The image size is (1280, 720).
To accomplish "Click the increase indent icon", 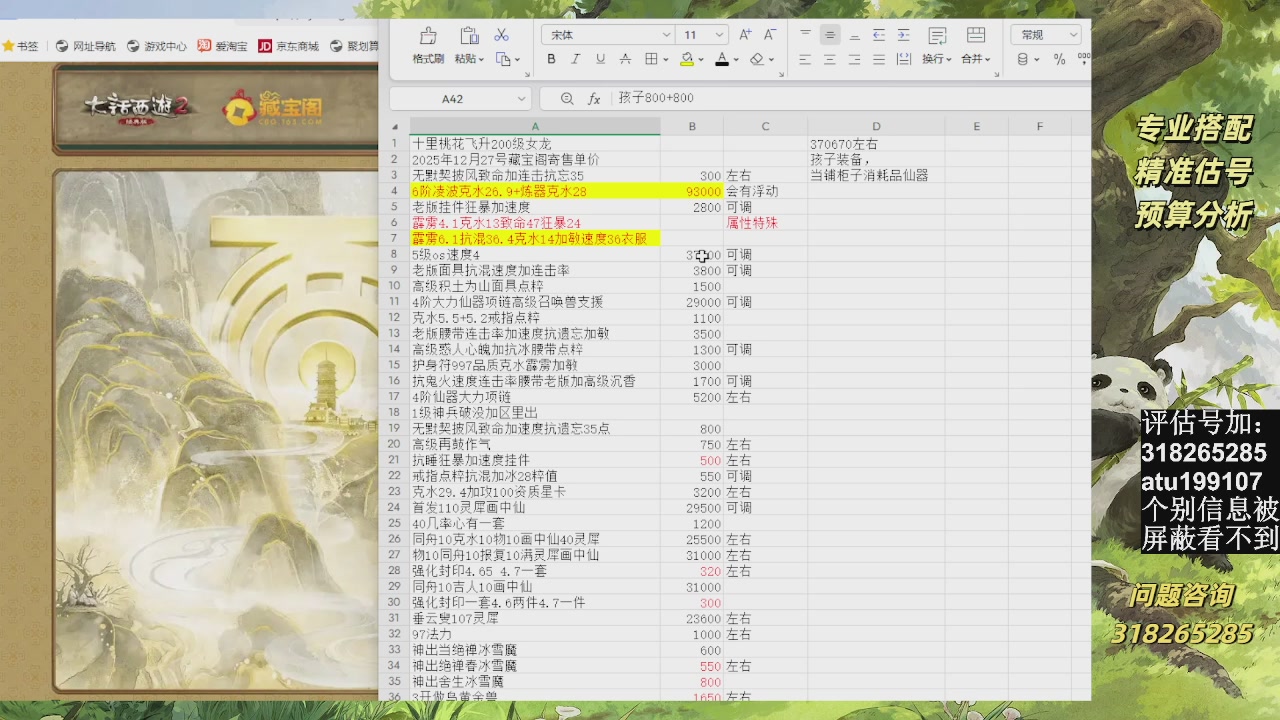I will 903,35.
